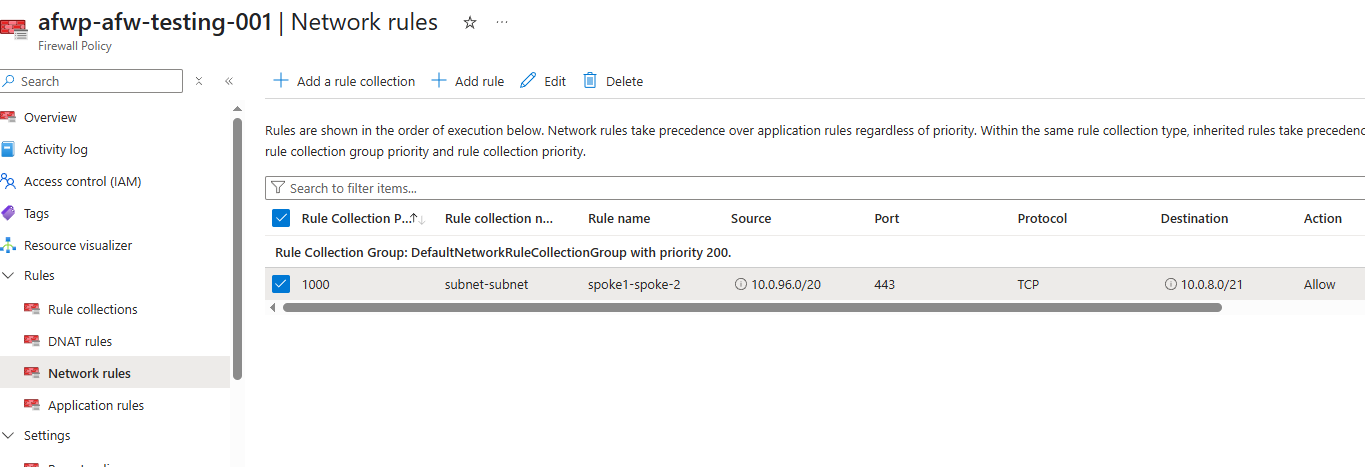Collapse the Settings section in sidebar
This screenshot has height=467, width=1365.
9,435
